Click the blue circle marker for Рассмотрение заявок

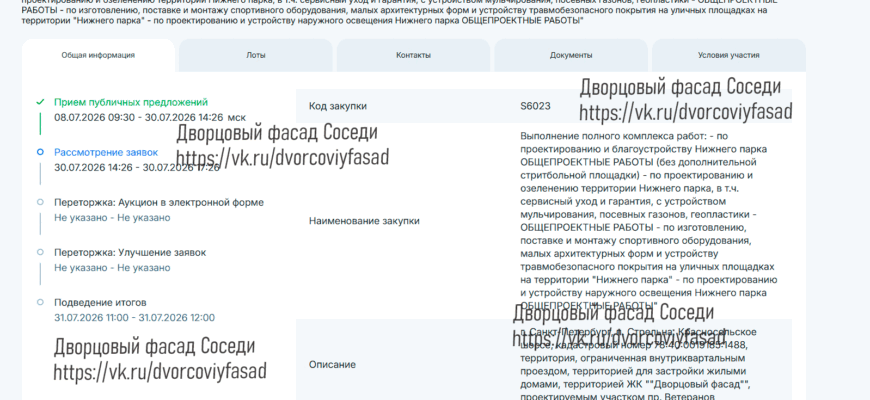coord(40,152)
